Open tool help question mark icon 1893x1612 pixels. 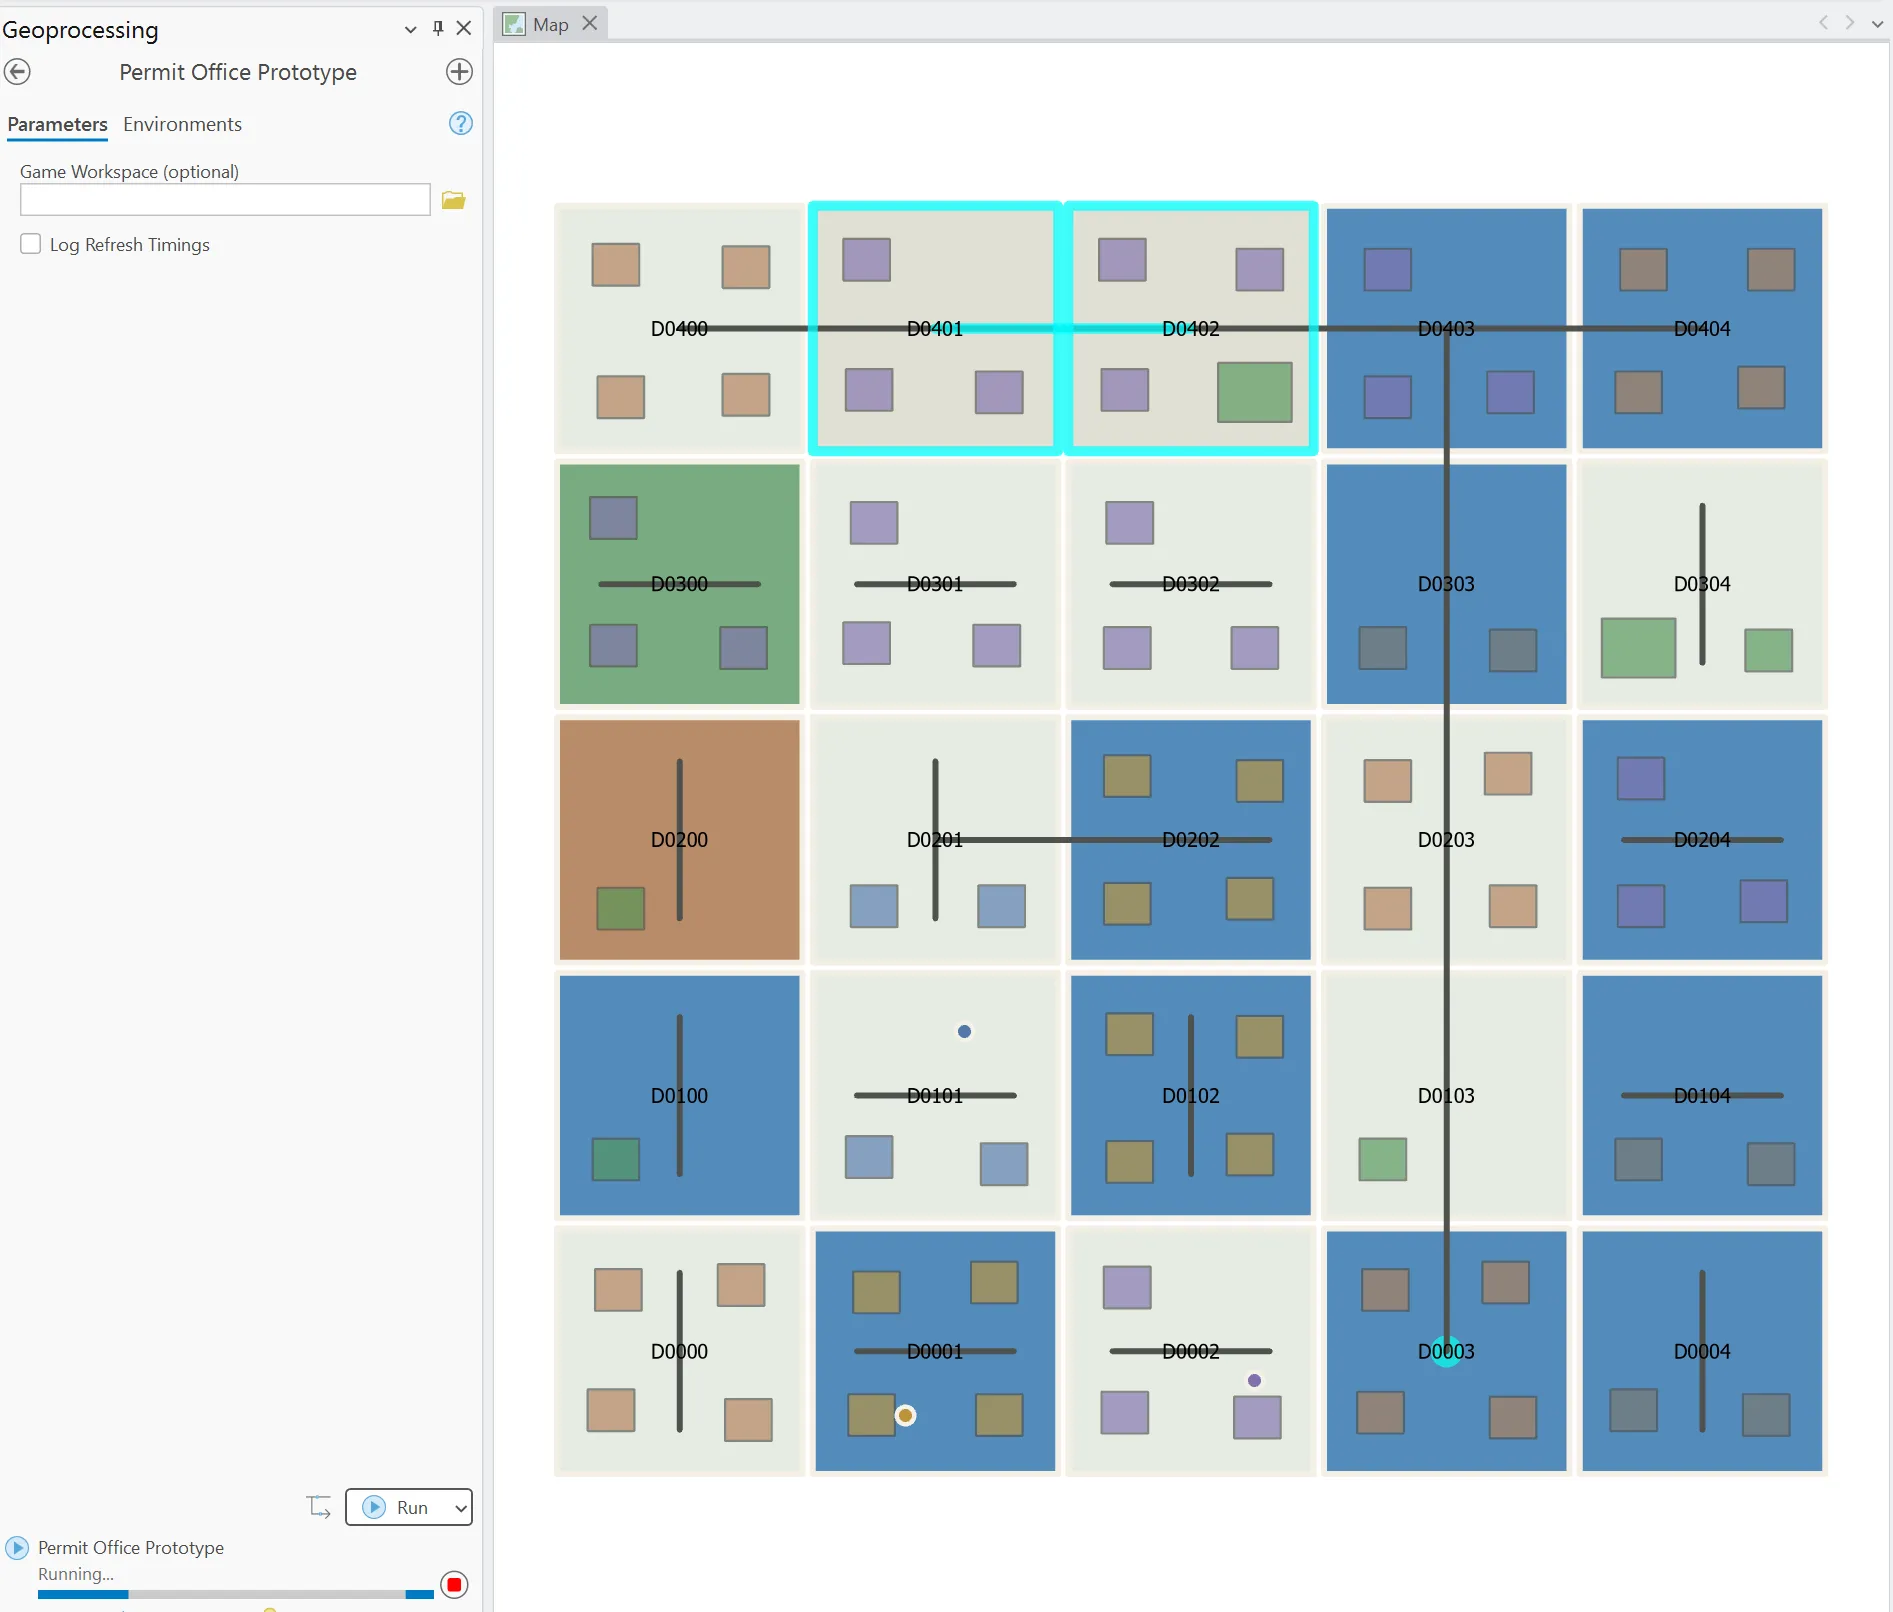pyautogui.click(x=460, y=123)
